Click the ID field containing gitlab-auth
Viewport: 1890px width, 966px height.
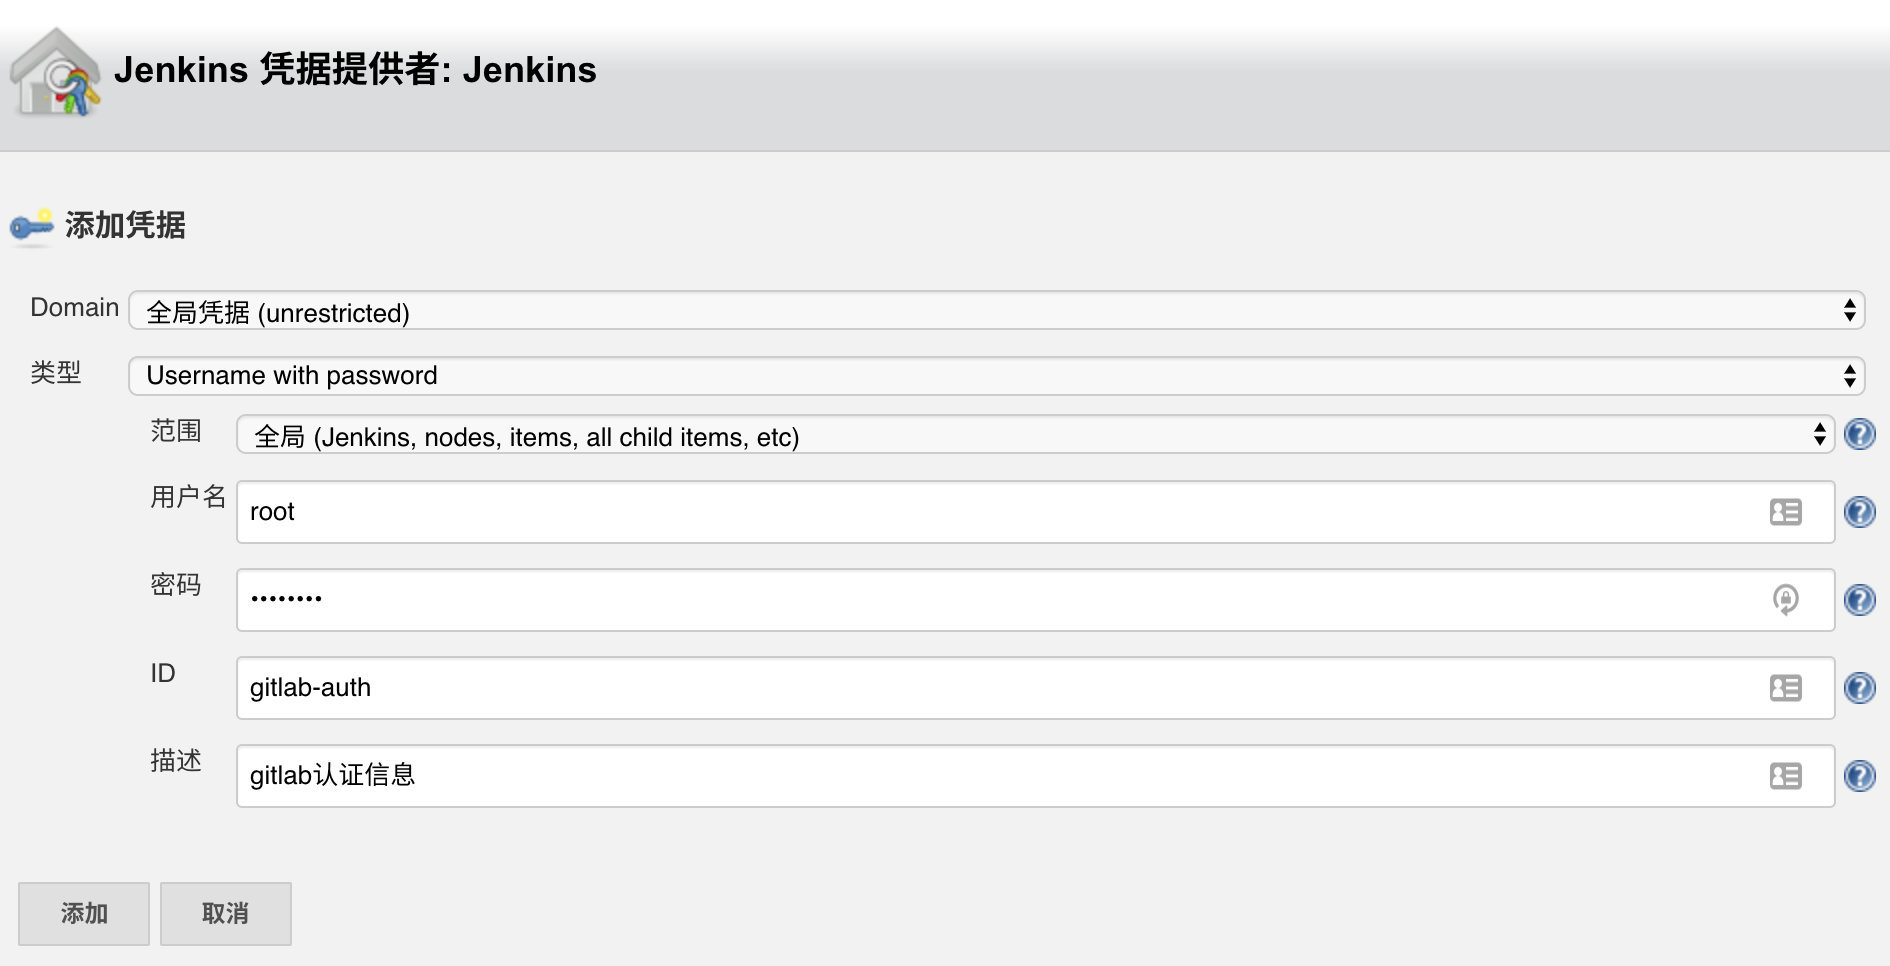tap(1035, 688)
